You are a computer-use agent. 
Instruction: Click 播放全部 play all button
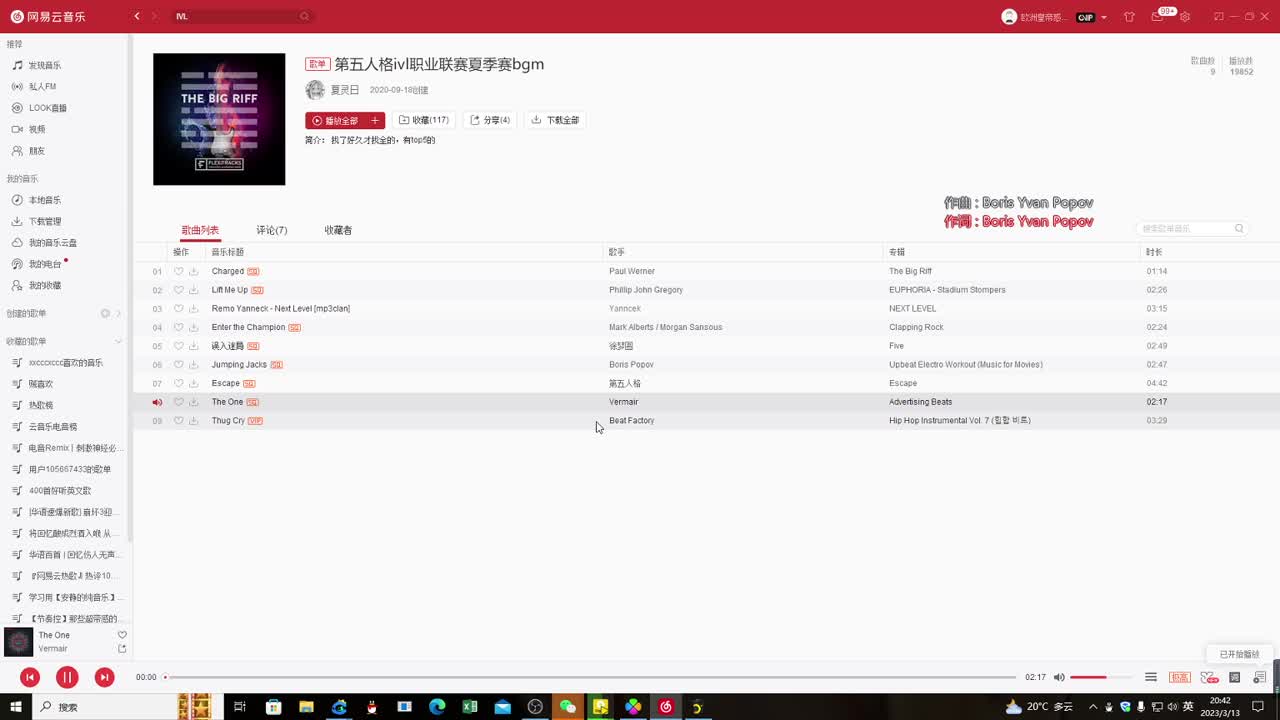[x=335, y=120]
